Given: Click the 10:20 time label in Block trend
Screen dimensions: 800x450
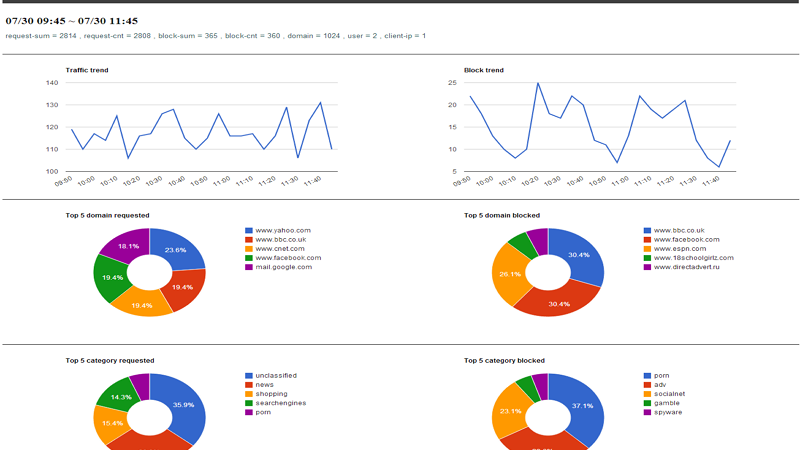Looking at the screenshot, I should pyautogui.click(x=530, y=181).
